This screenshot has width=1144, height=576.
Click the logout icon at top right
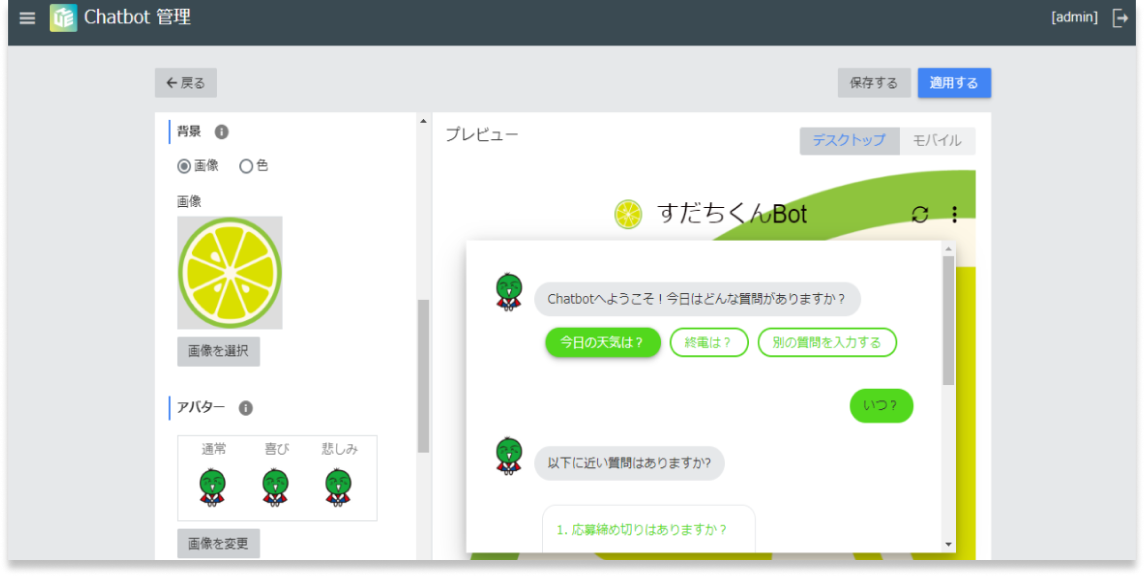pyautogui.click(x=1121, y=17)
